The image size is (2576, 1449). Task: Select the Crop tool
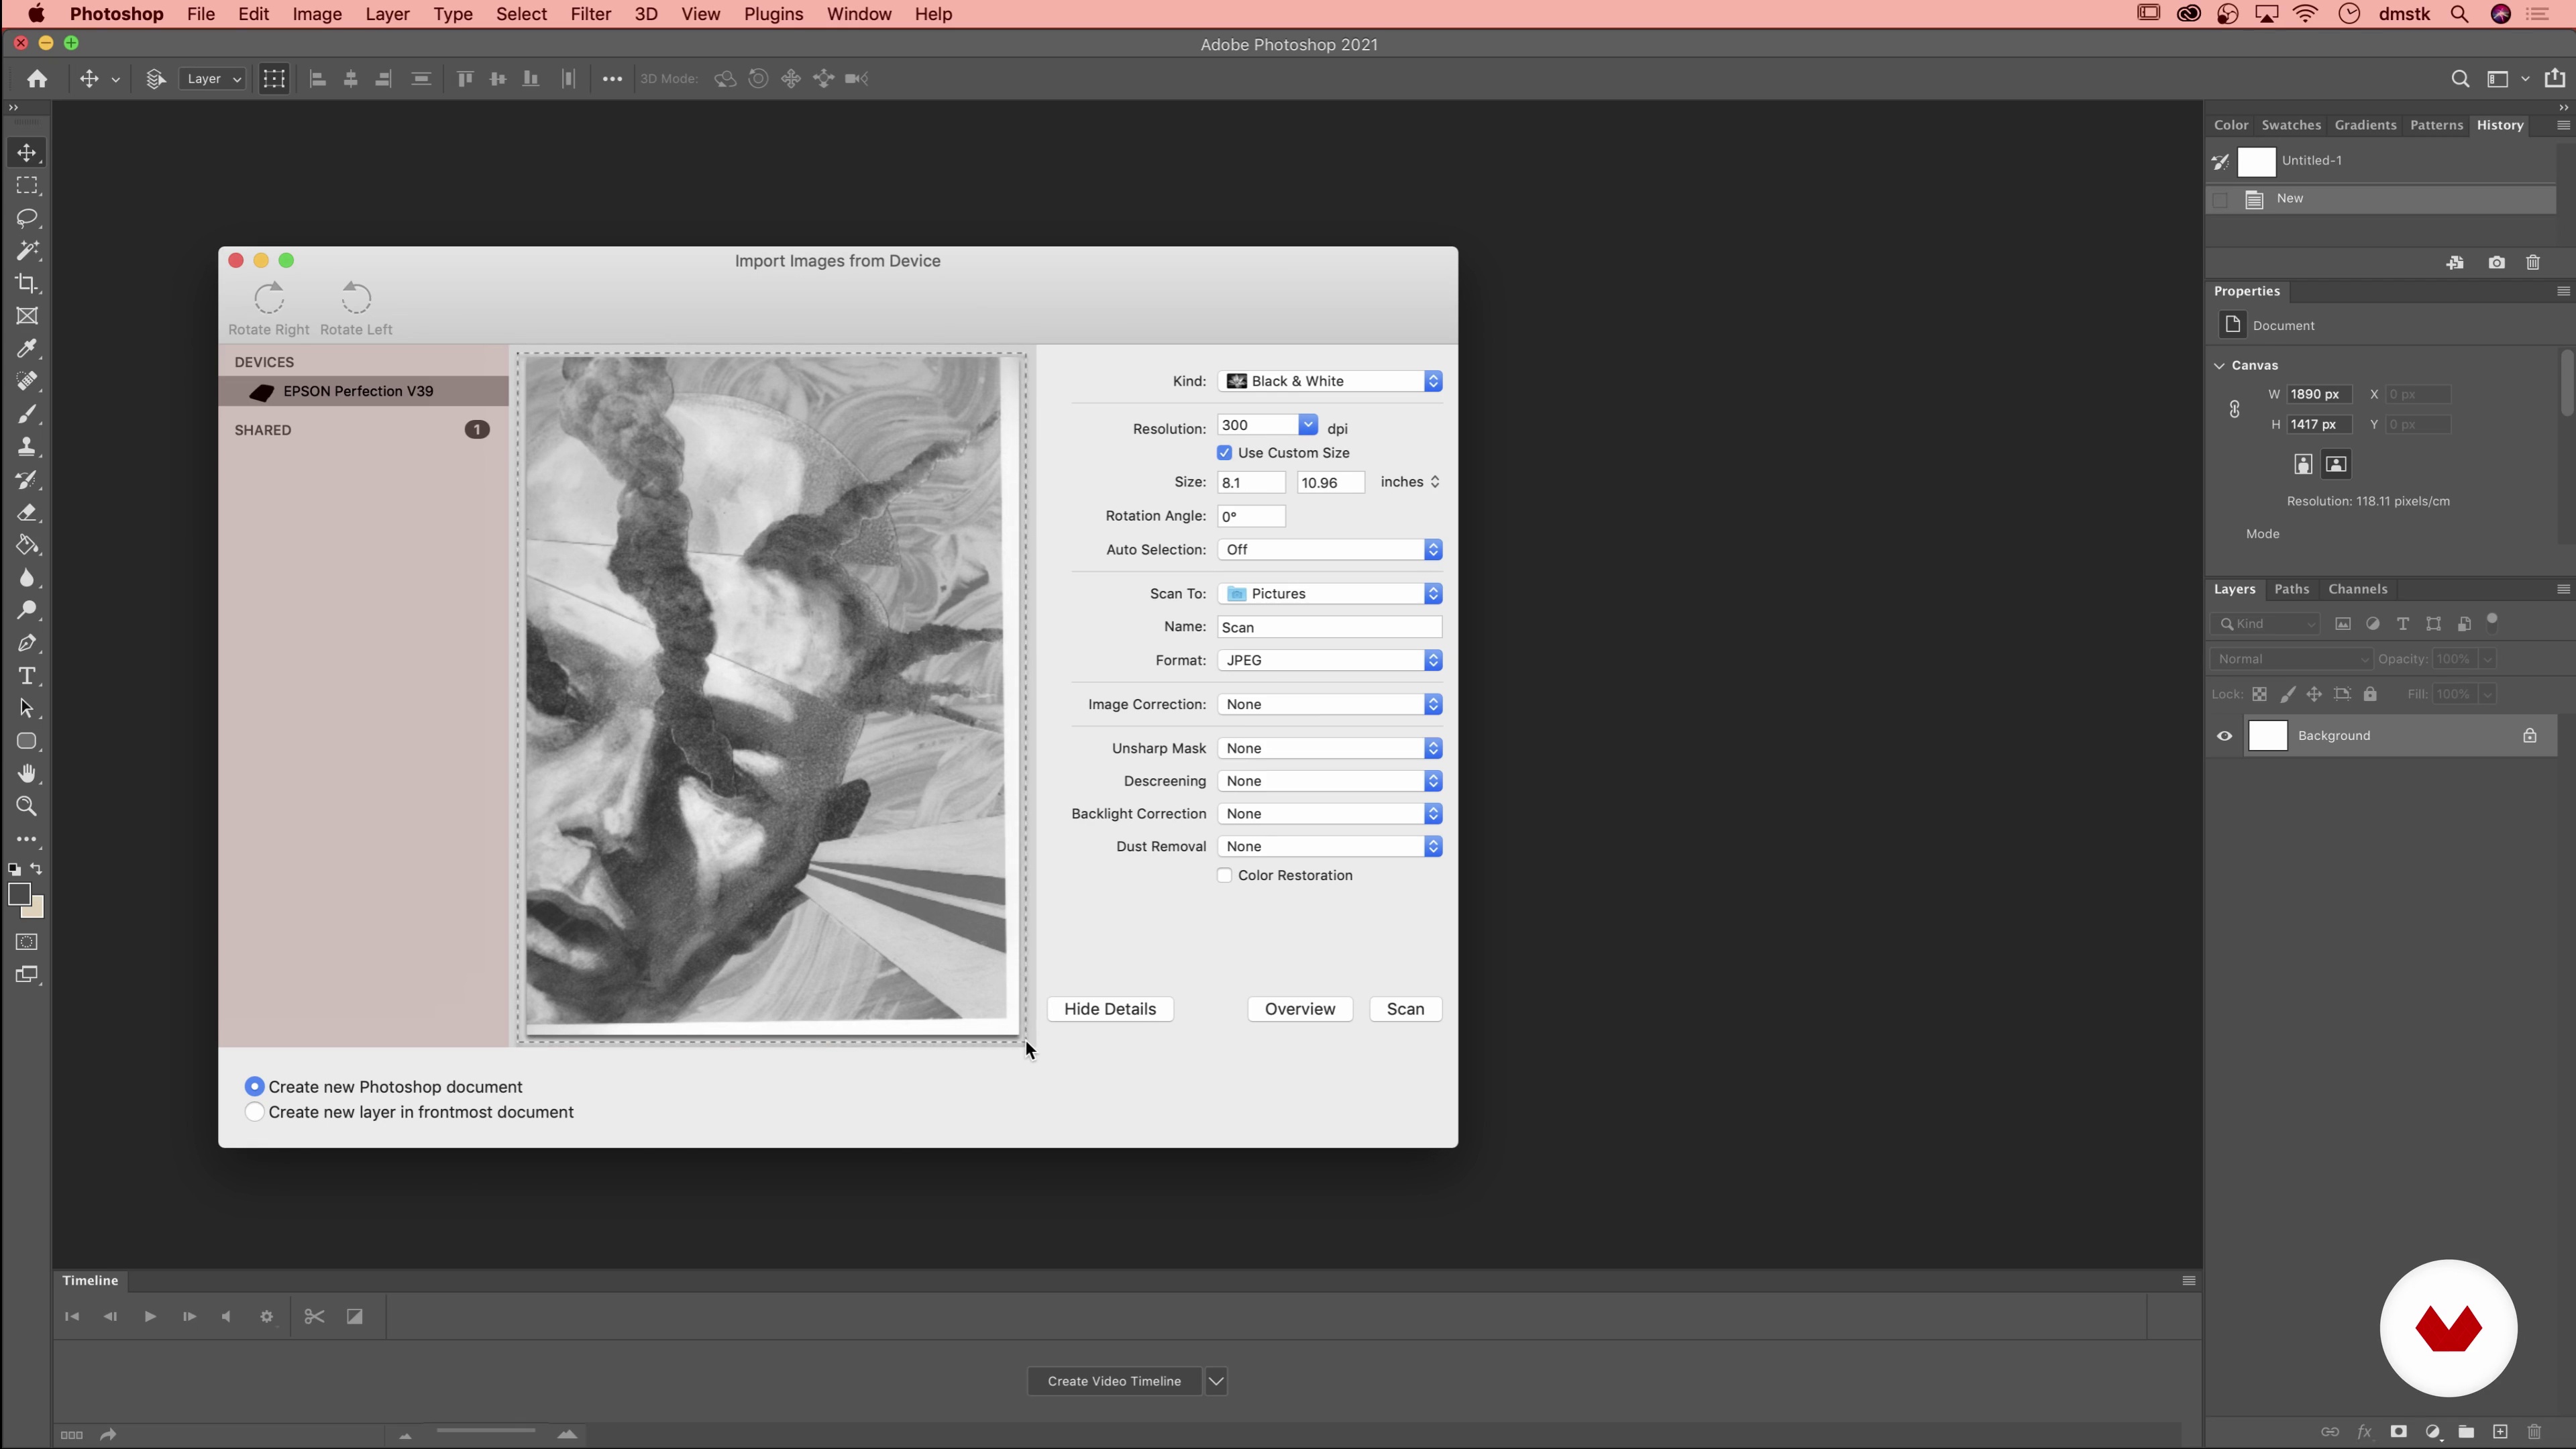click(27, 284)
